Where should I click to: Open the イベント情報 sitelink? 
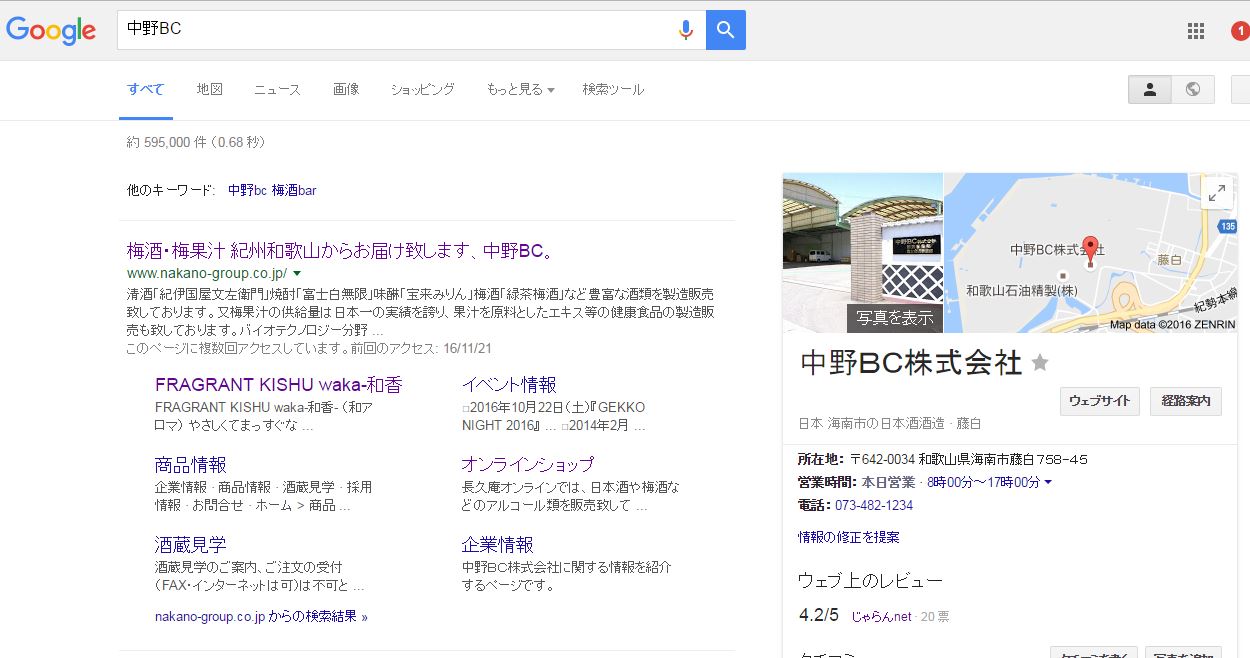pyautogui.click(x=509, y=385)
